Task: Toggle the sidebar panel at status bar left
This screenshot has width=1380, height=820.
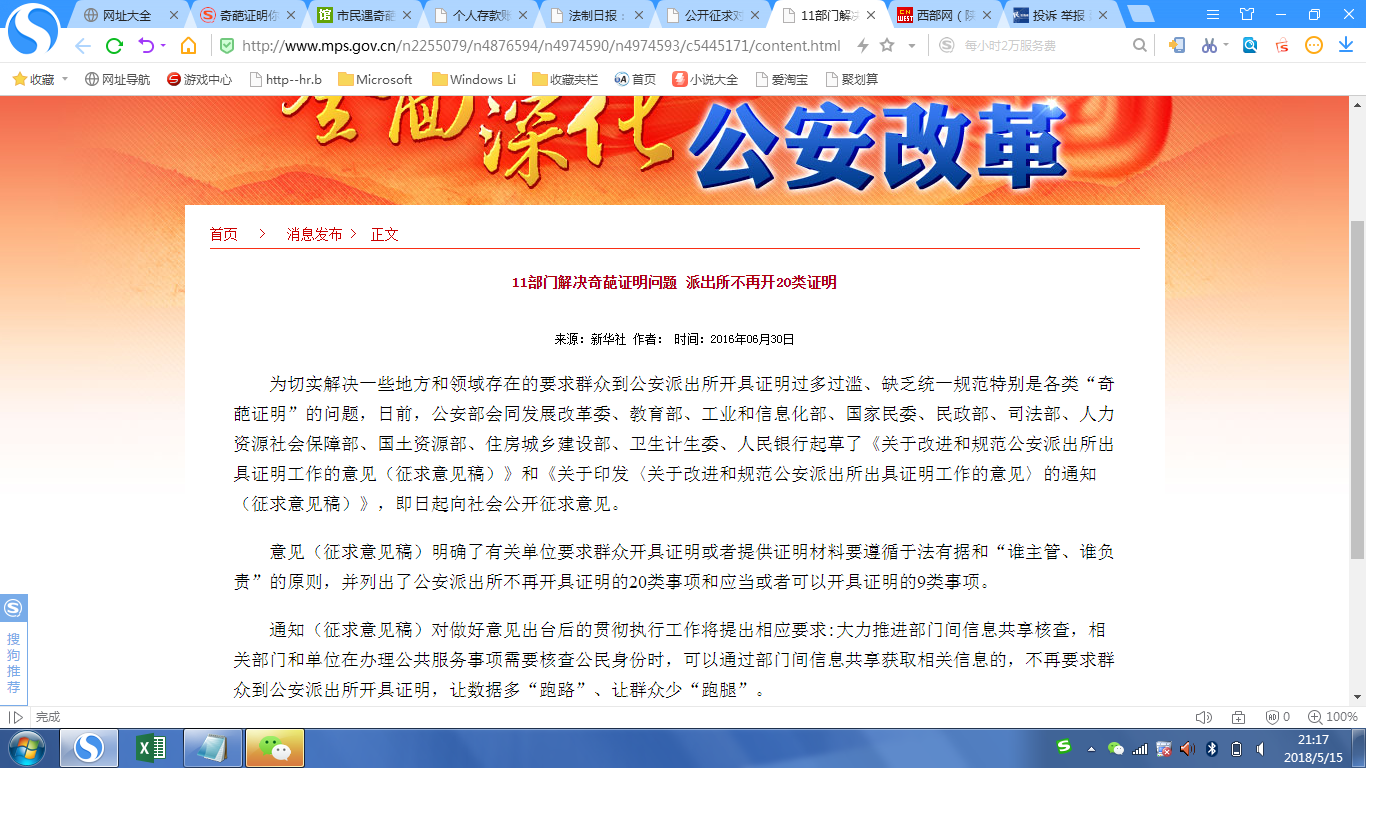Action: pyautogui.click(x=15, y=717)
